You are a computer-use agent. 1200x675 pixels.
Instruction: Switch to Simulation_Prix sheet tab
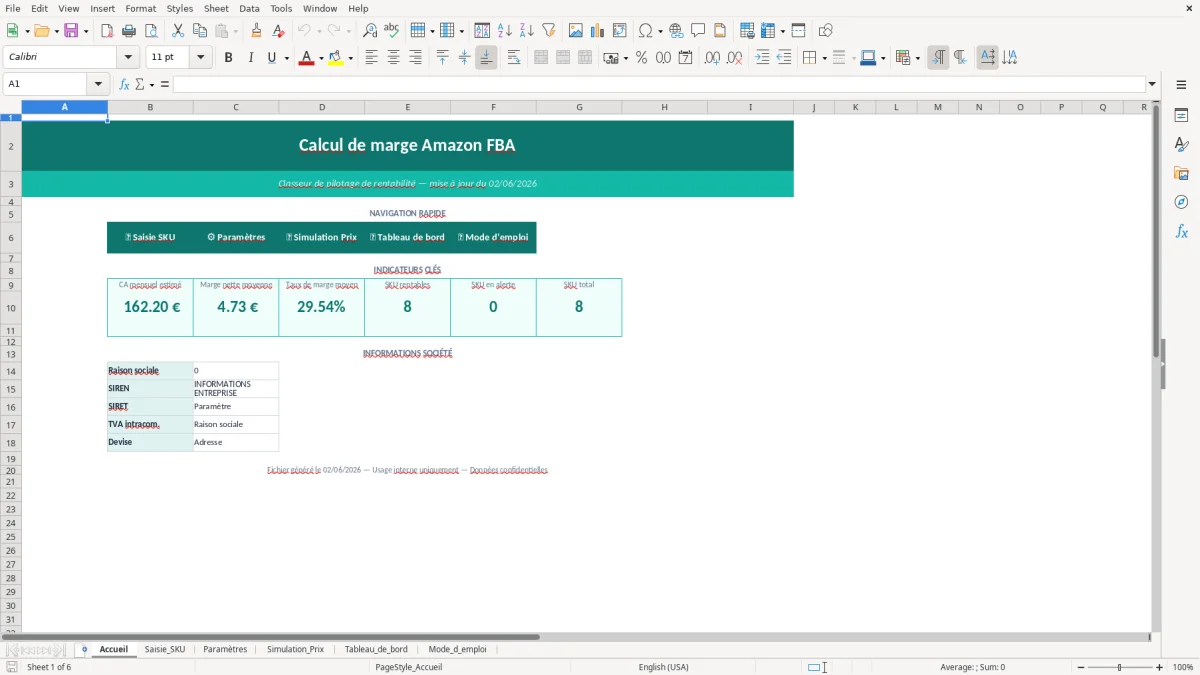(295, 649)
